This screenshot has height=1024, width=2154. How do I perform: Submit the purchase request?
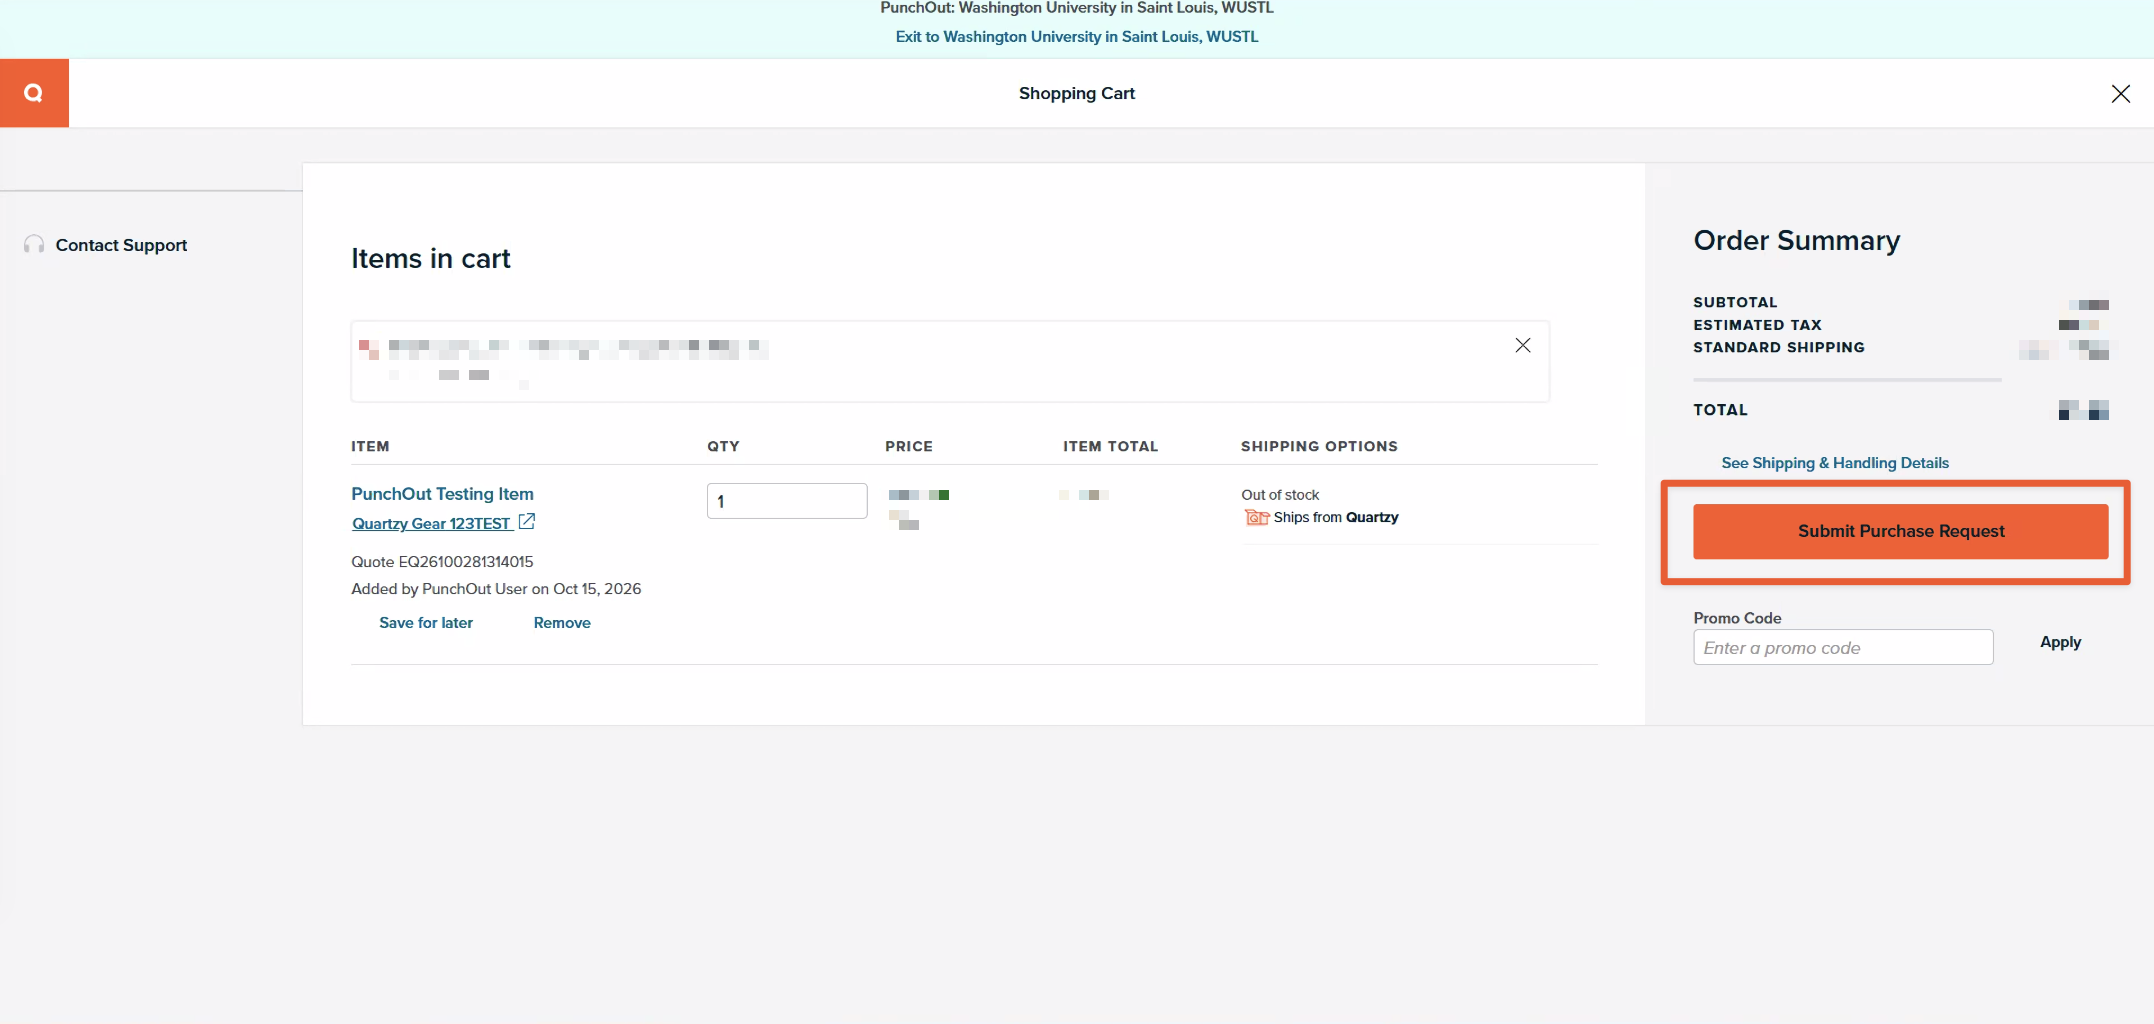pos(1900,531)
